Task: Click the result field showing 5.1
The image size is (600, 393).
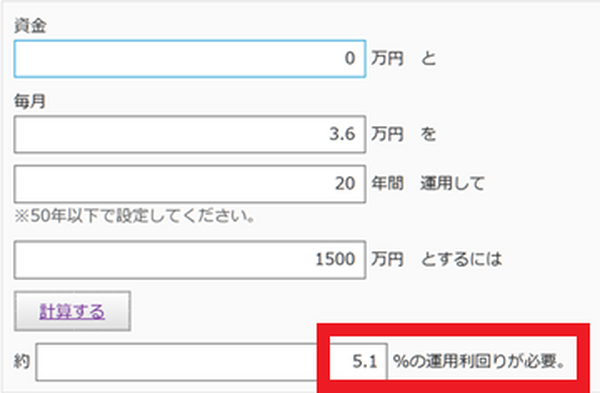Action: point(212,362)
